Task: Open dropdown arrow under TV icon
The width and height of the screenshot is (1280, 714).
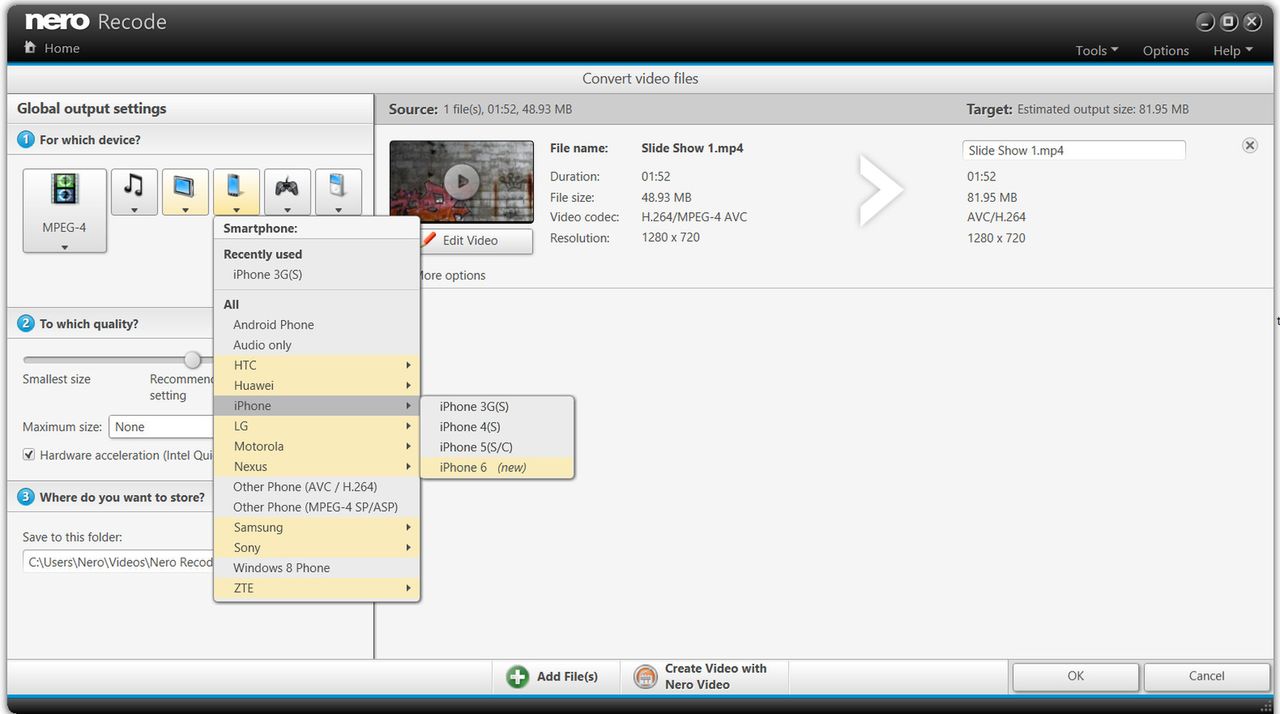Action: coord(185,210)
